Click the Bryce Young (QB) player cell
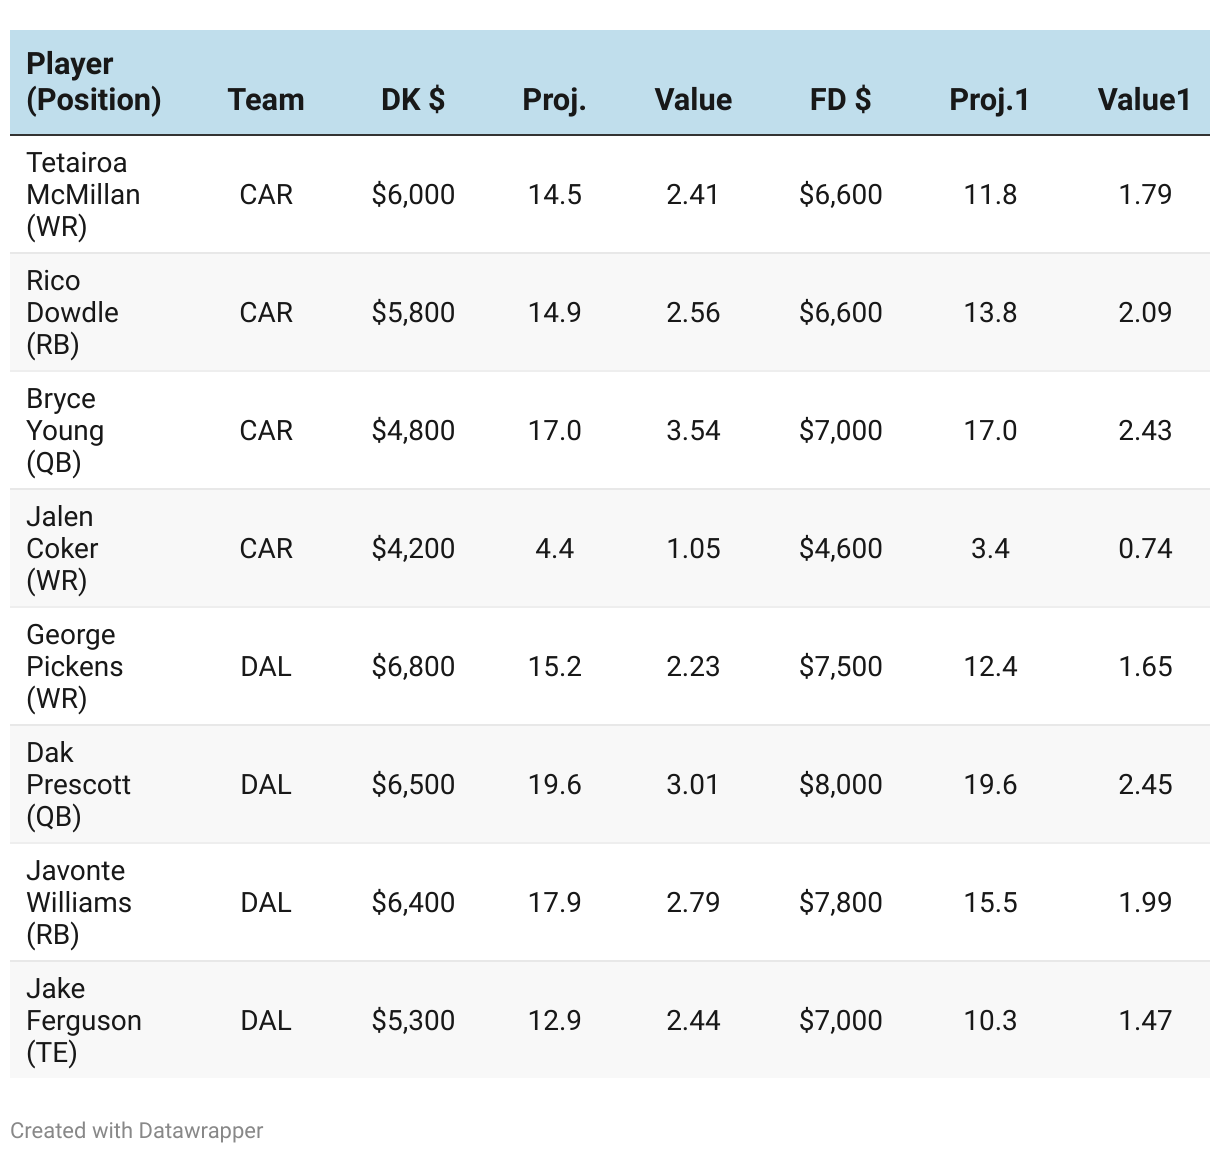This screenshot has height=1154, width=1220. pyautogui.click(x=65, y=430)
